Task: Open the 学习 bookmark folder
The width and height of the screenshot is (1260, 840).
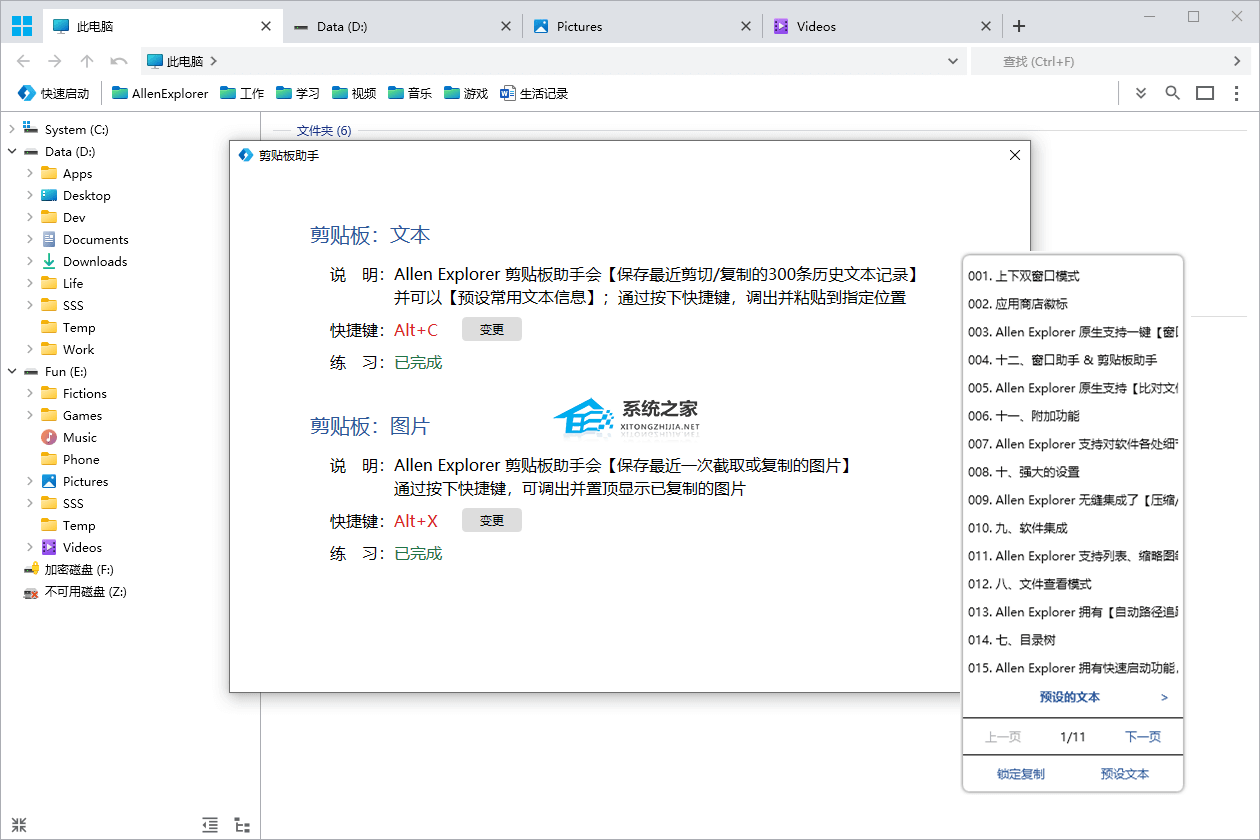Action: point(298,93)
